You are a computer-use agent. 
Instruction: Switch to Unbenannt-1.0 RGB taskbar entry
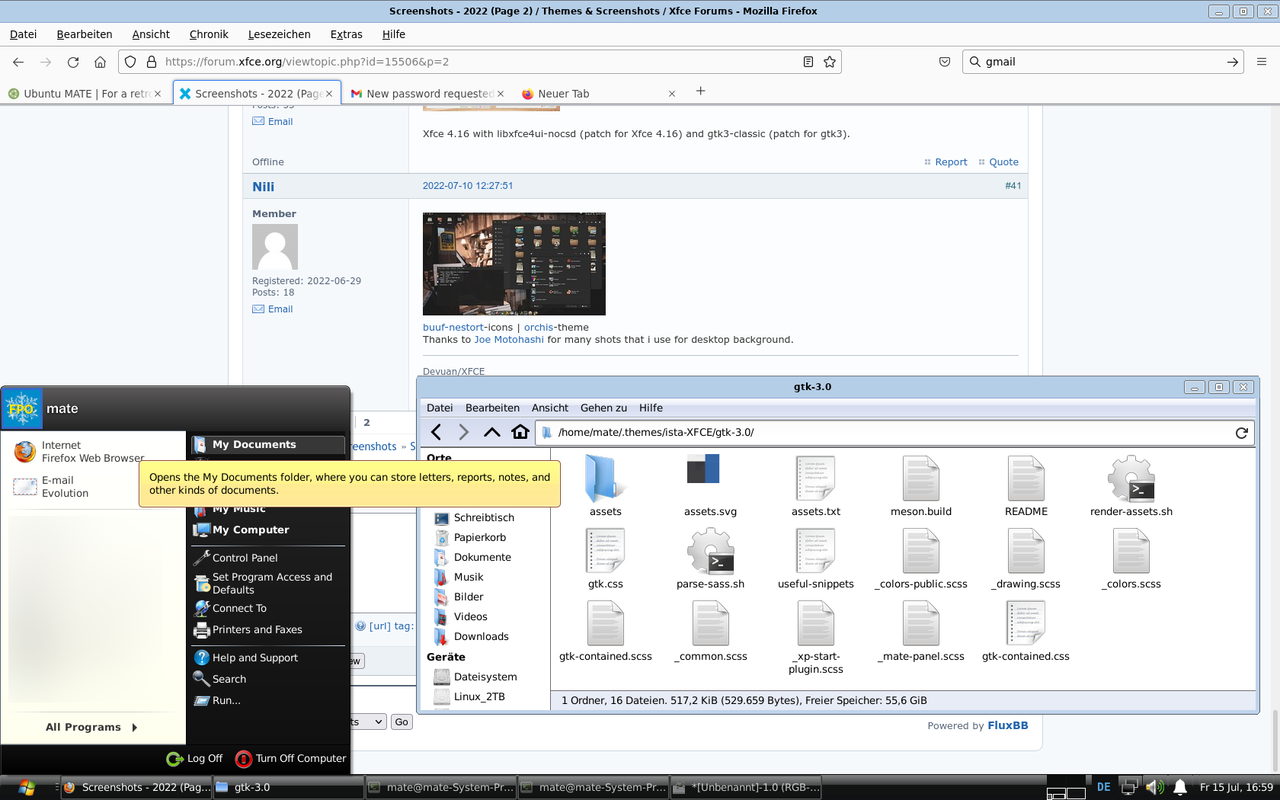tap(745, 788)
